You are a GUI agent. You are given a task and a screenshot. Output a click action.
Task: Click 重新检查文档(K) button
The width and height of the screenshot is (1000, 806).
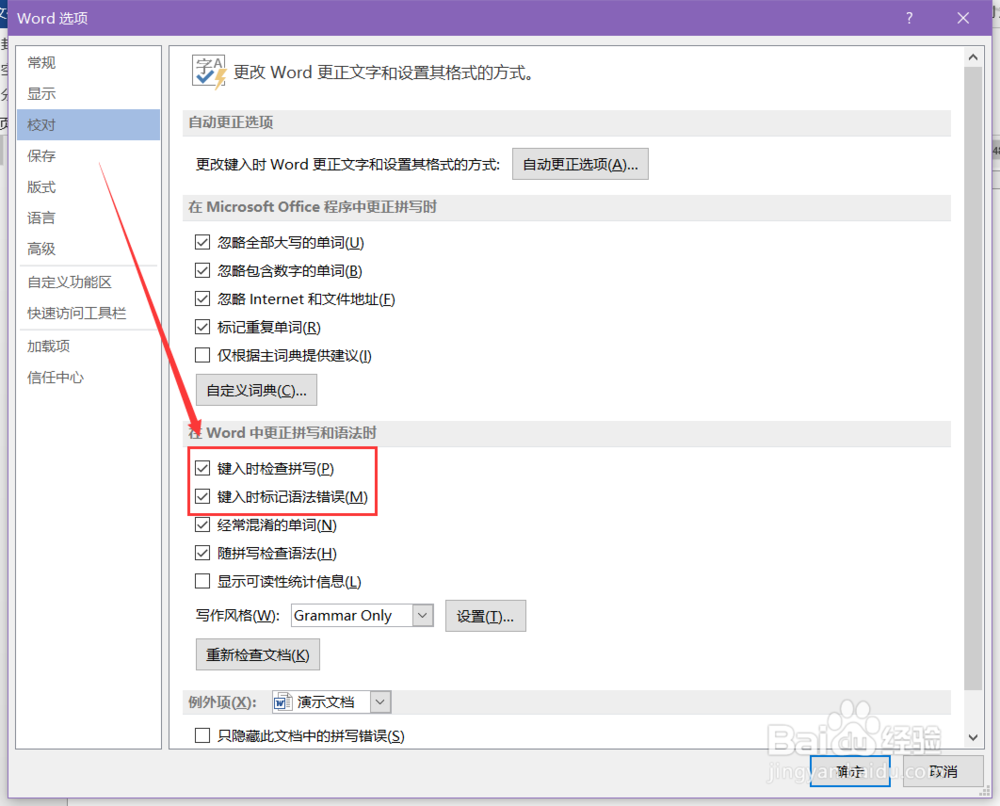[x=258, y=655]
